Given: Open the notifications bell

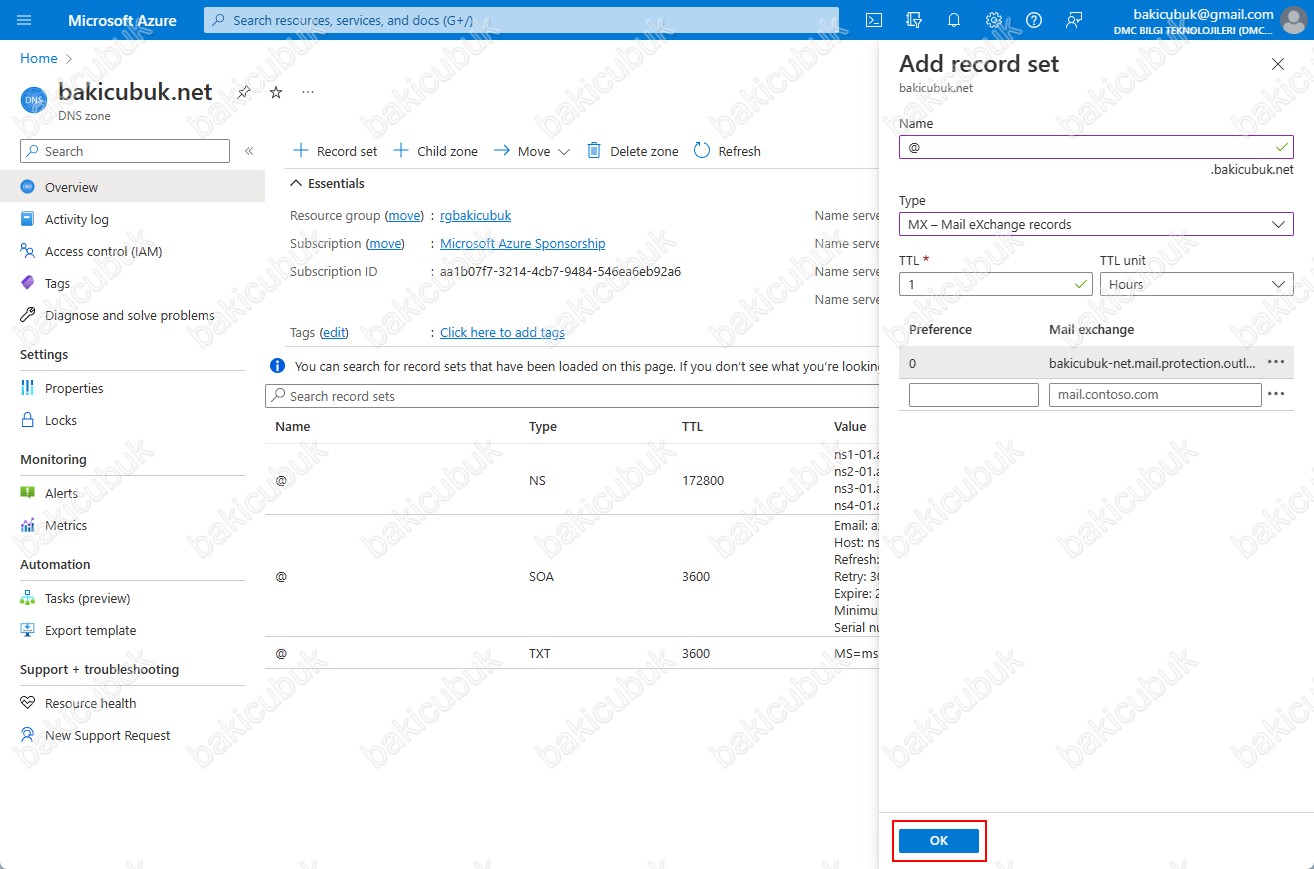Looking at the screenshot, I should click(x=954, y=20).
